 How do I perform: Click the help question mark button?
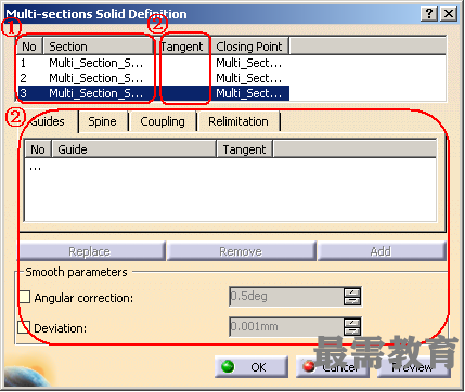429,14
